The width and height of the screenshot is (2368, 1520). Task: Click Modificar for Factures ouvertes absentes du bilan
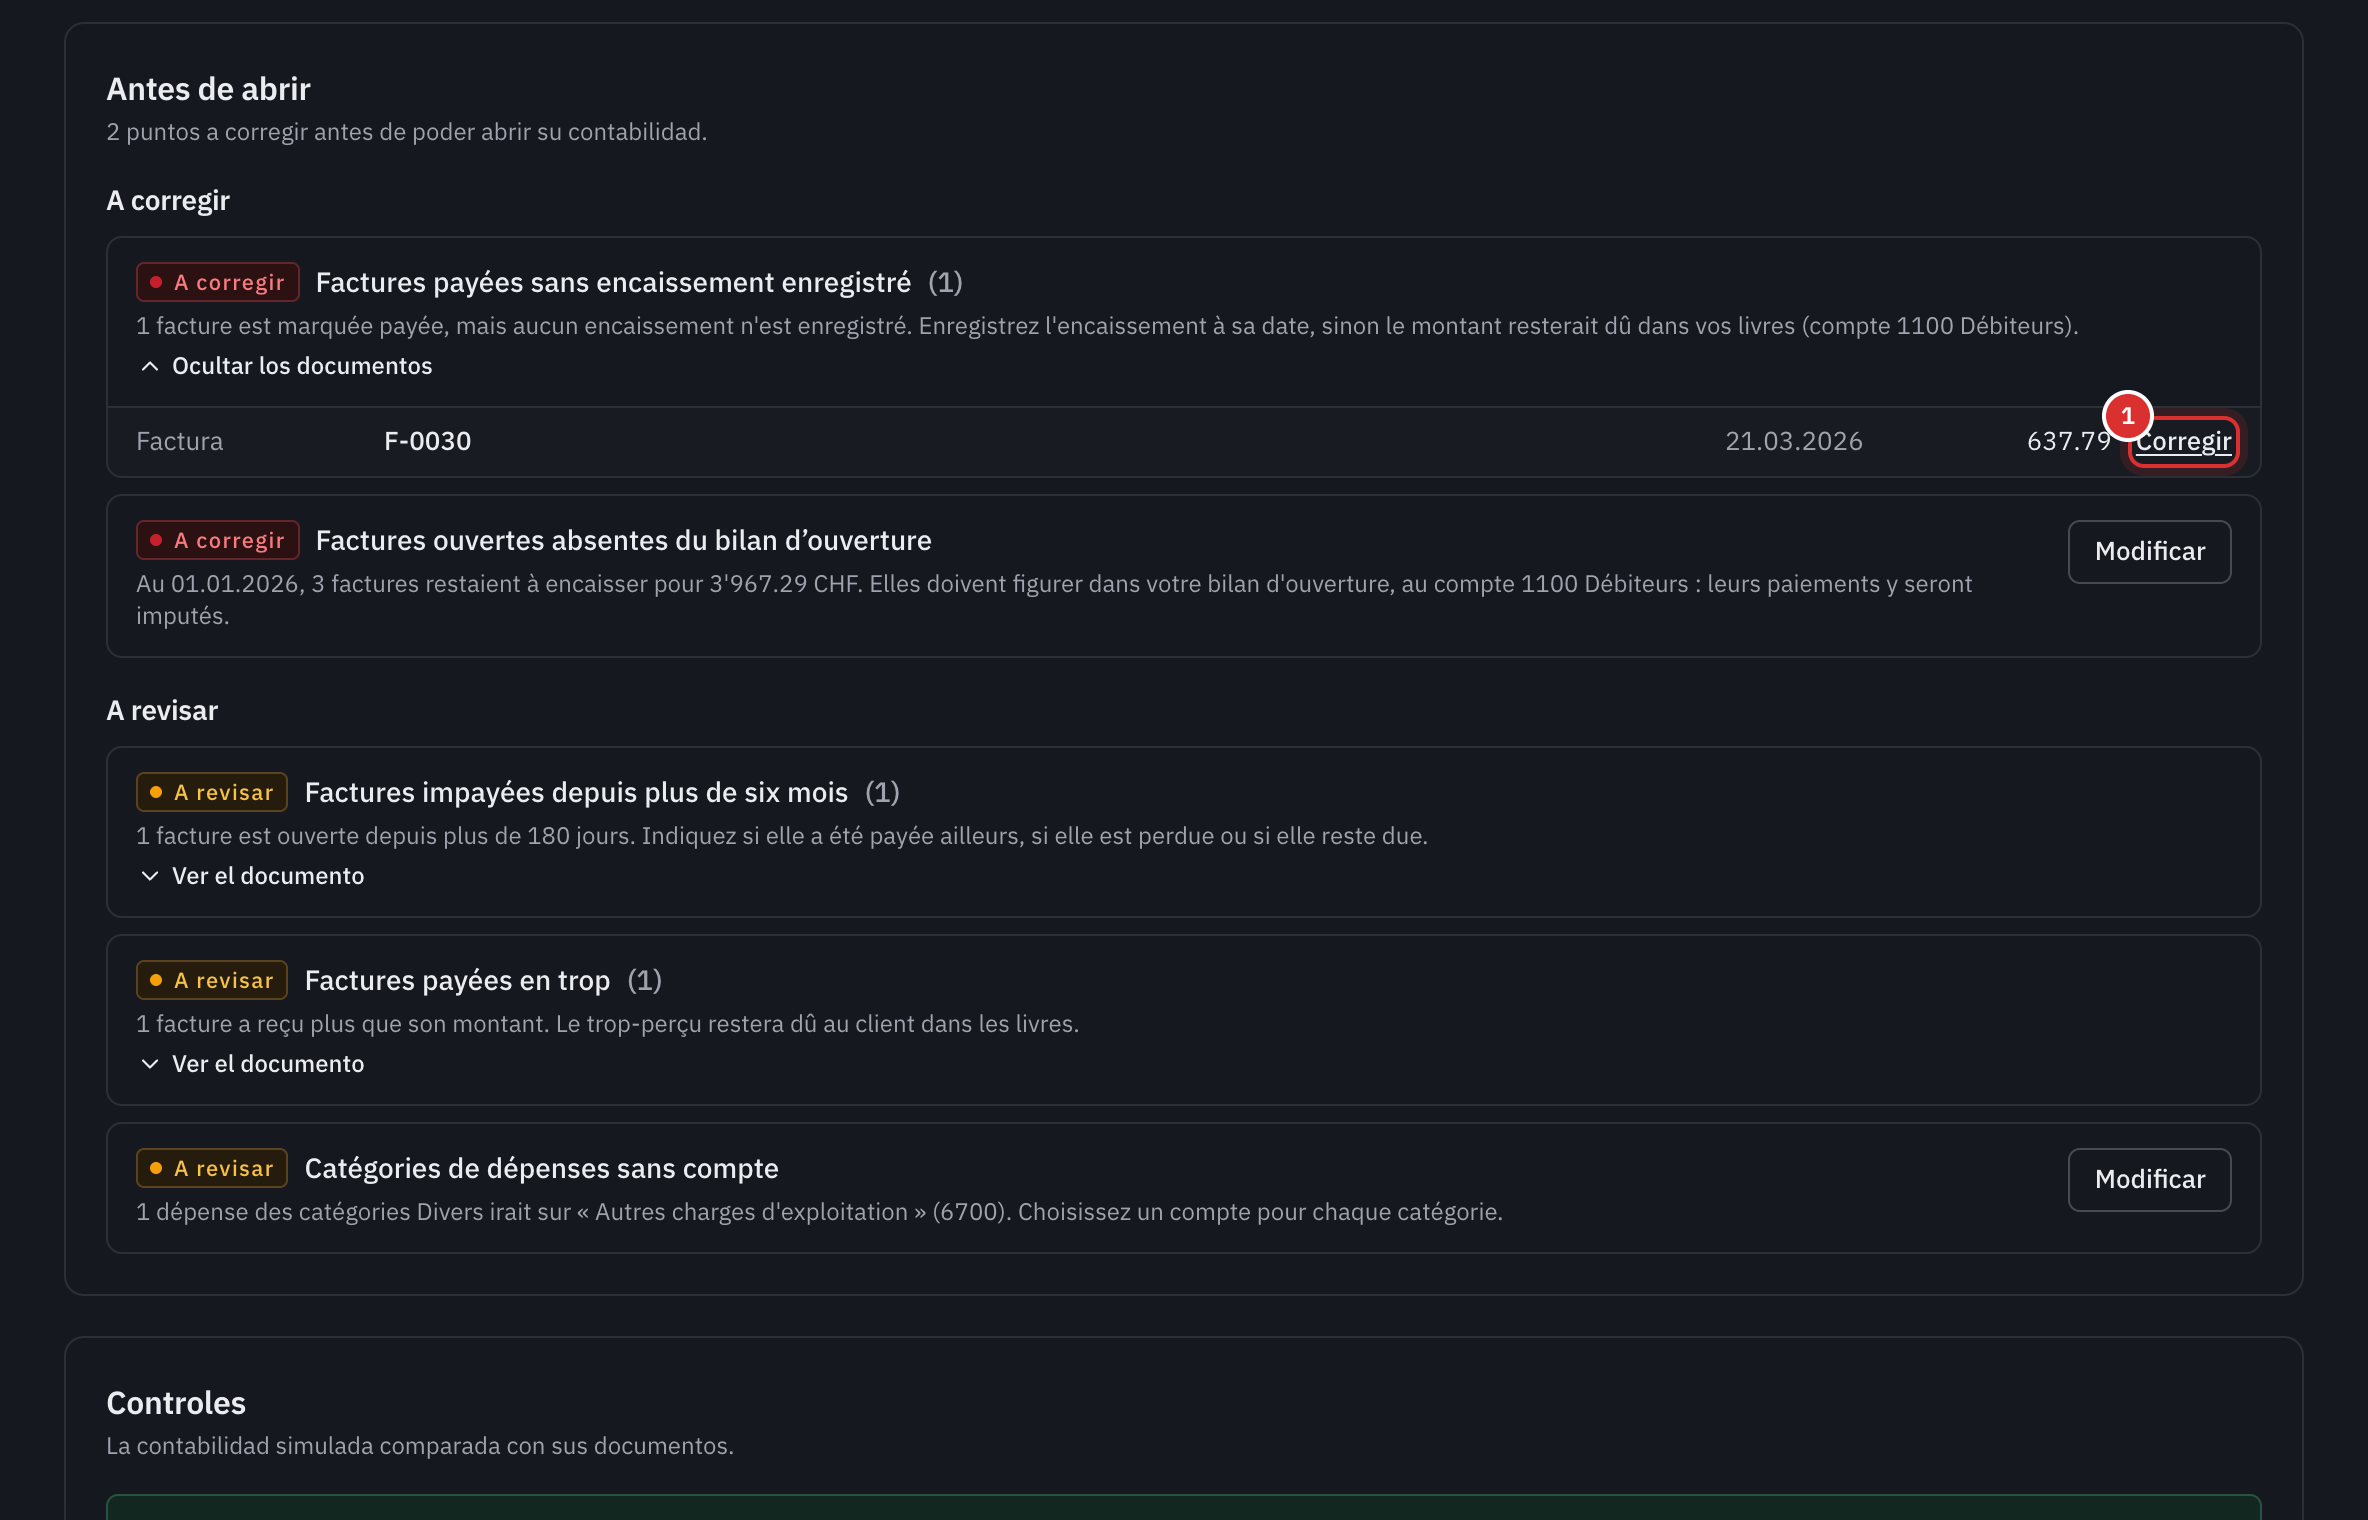pos(2149,551)
